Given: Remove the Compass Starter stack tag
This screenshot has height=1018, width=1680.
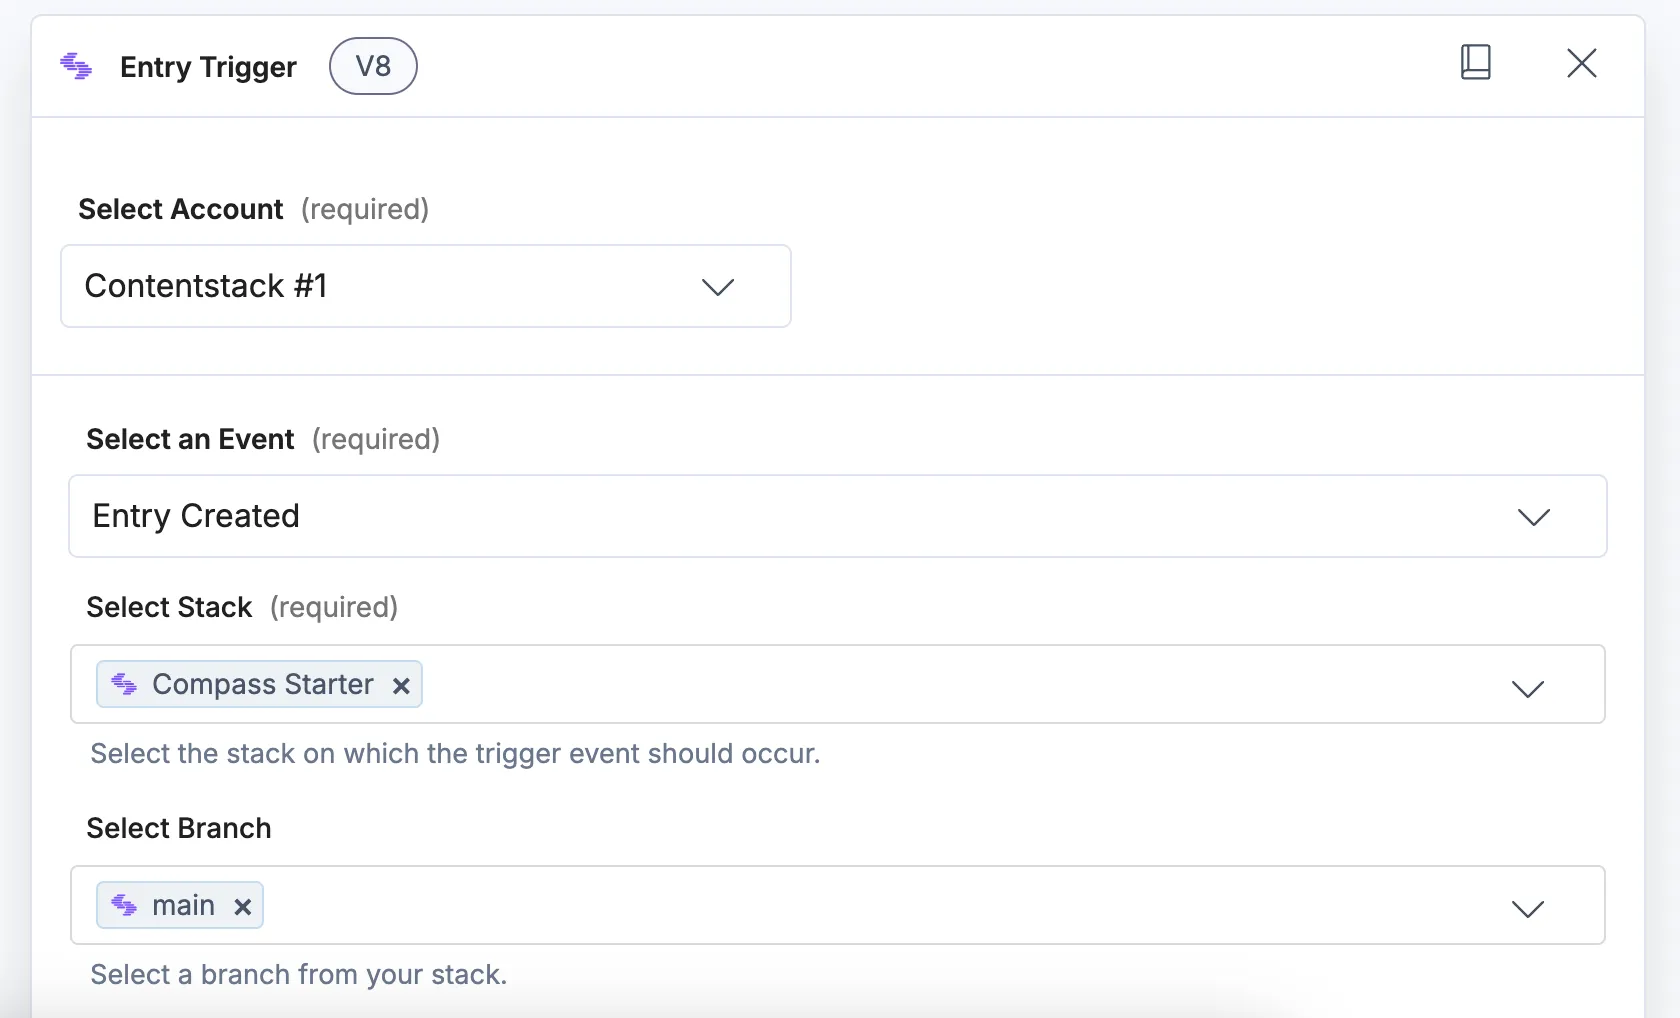Looking at the screenshot, I should [x=401, y=686].
